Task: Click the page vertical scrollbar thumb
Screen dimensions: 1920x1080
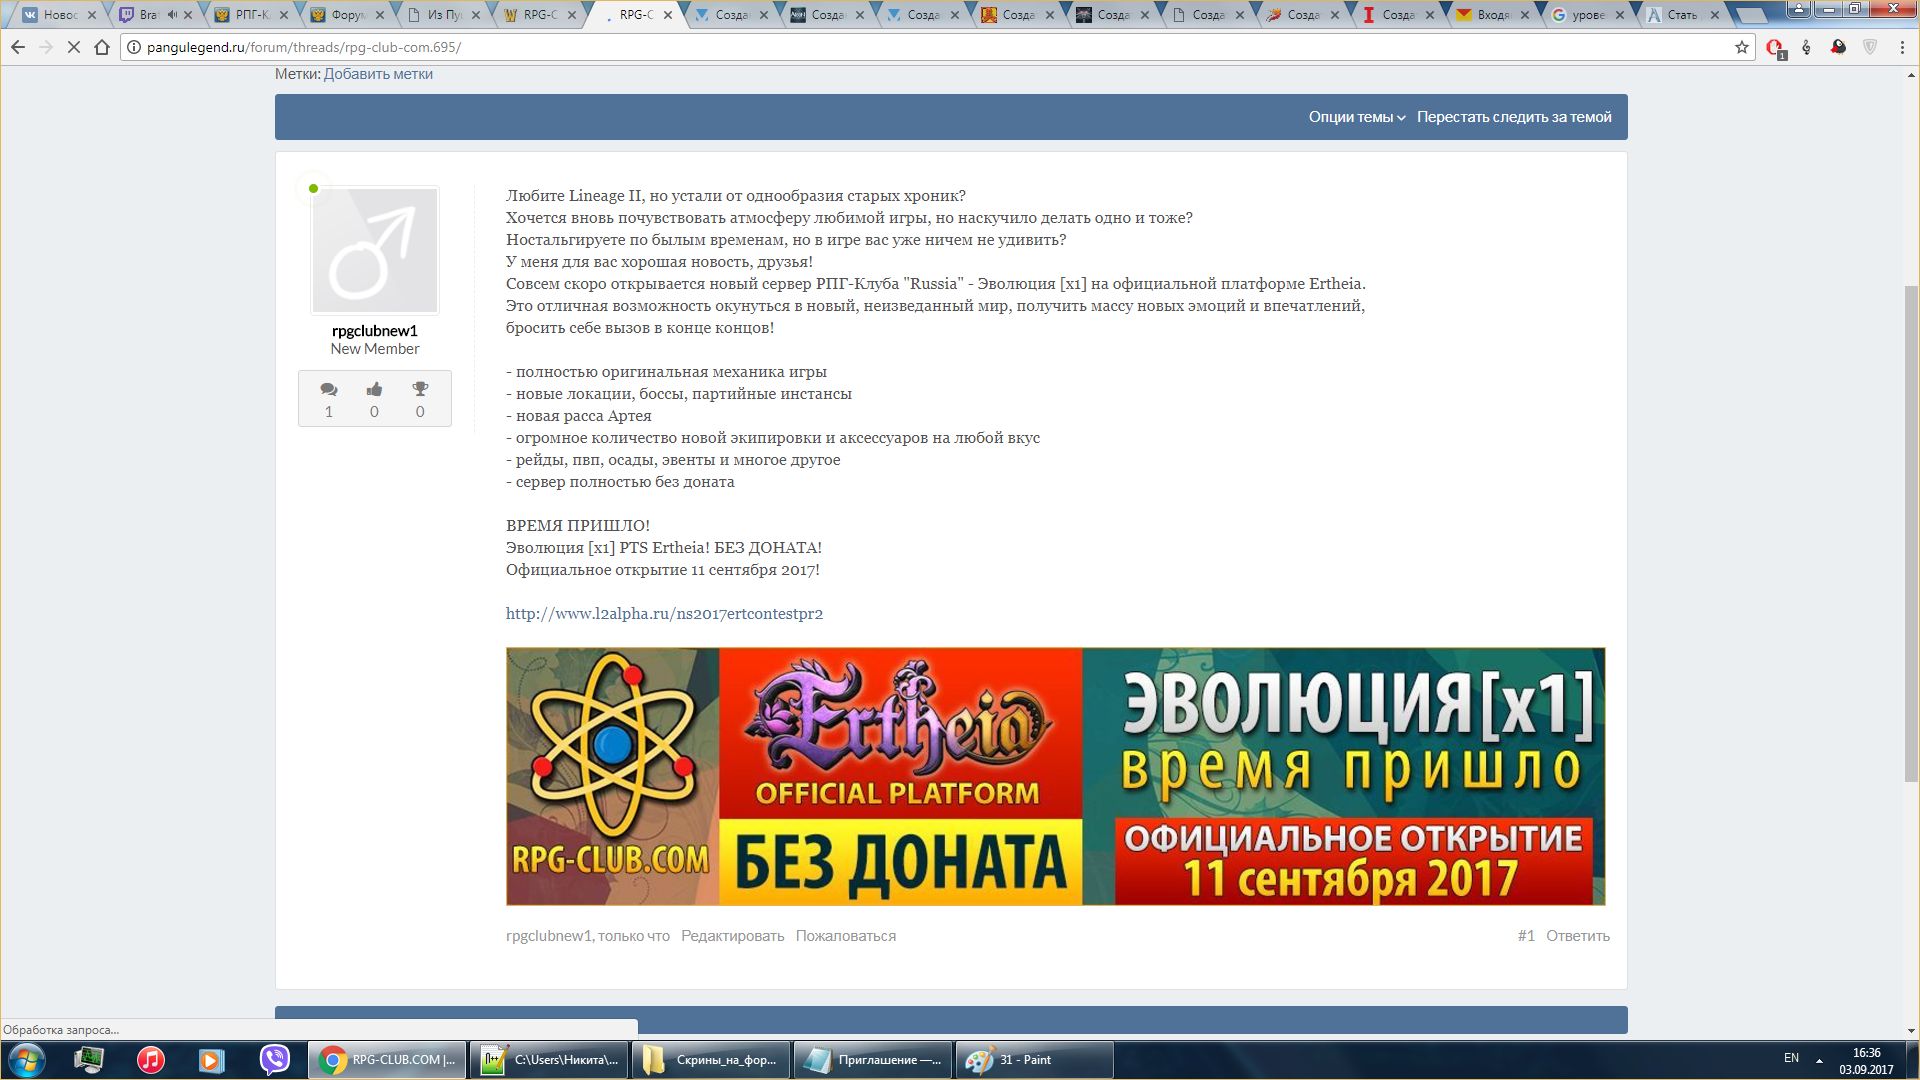Action: (x=1910, y=533)
